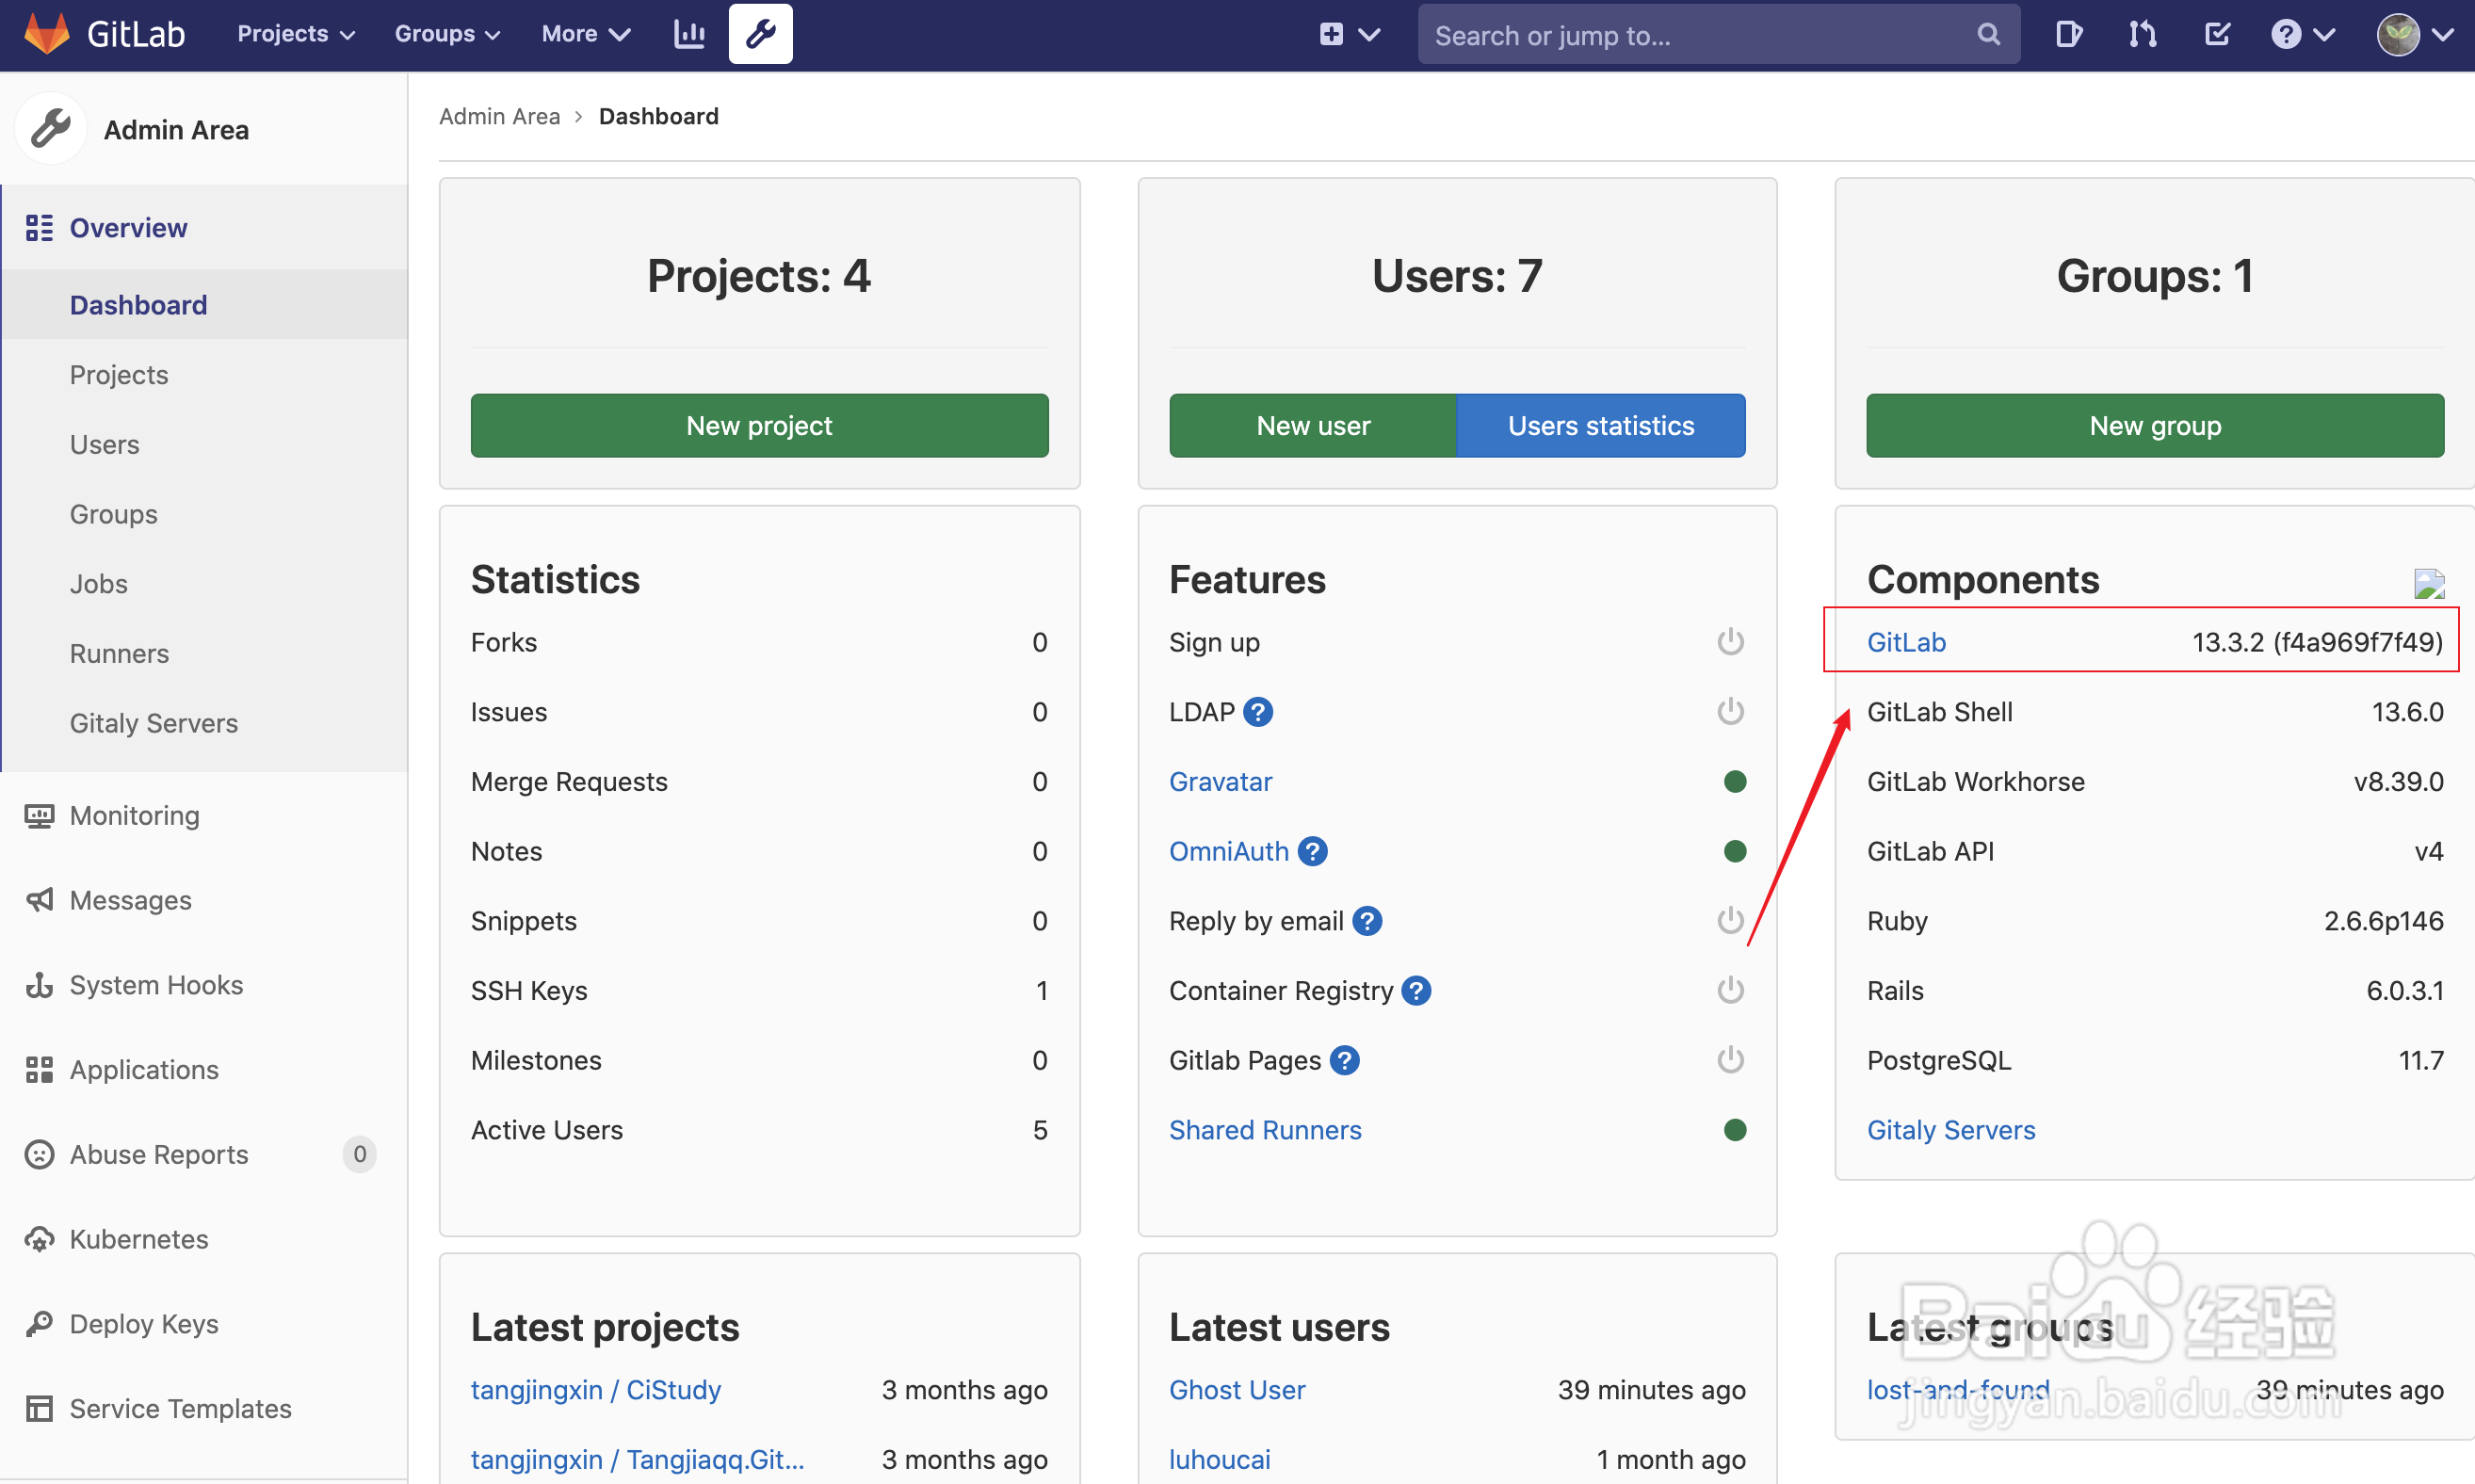Screen dimensions: 2475x1484
Task: Open To-Do list icon in navbar
Action: (2216, 35)
